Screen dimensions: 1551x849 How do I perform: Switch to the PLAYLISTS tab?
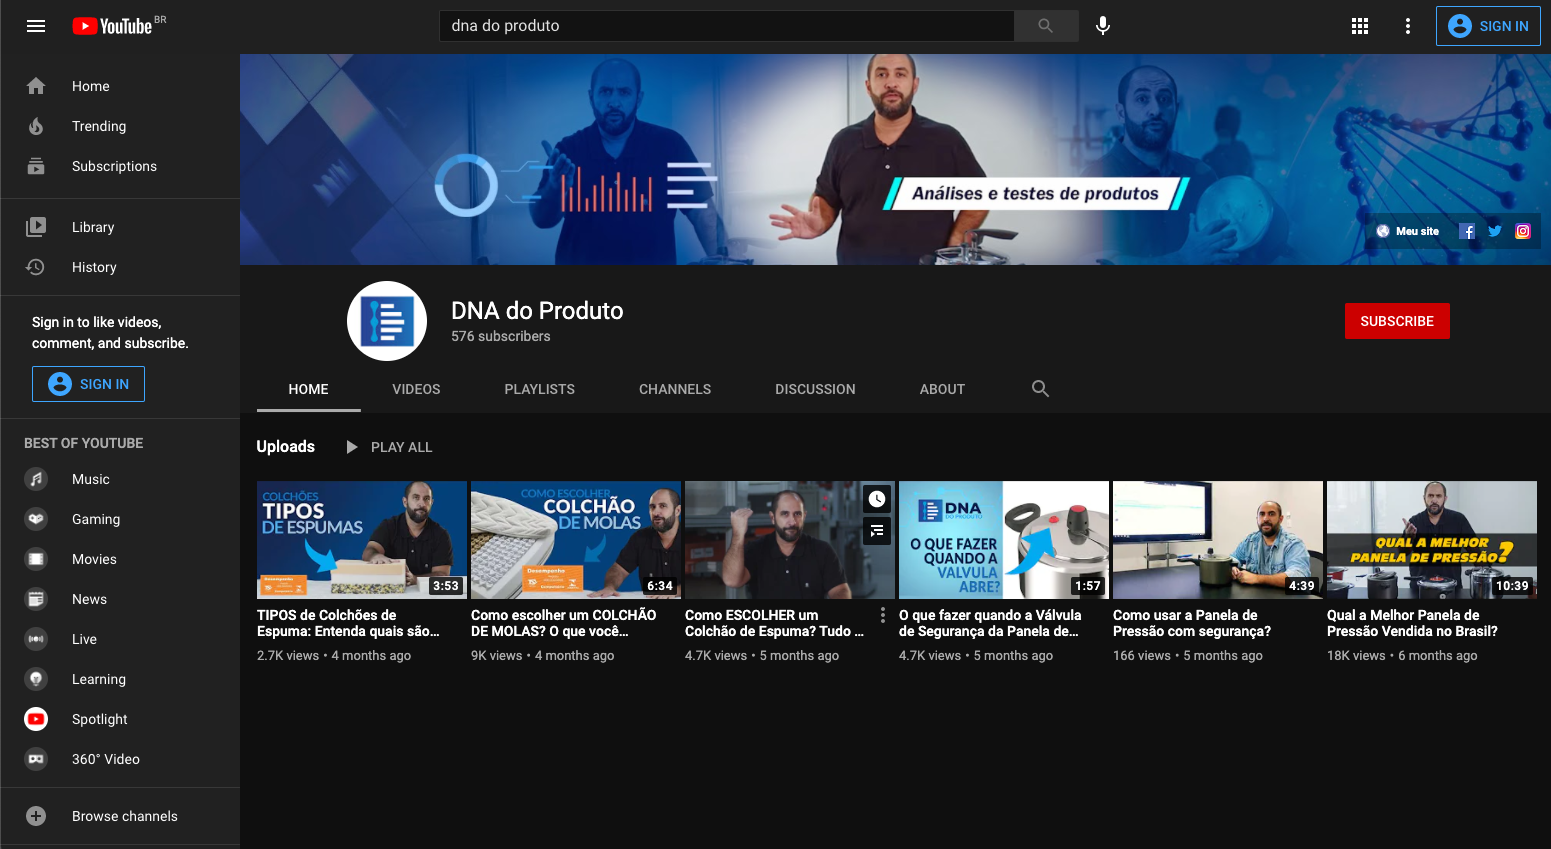(x=539, y=389)
